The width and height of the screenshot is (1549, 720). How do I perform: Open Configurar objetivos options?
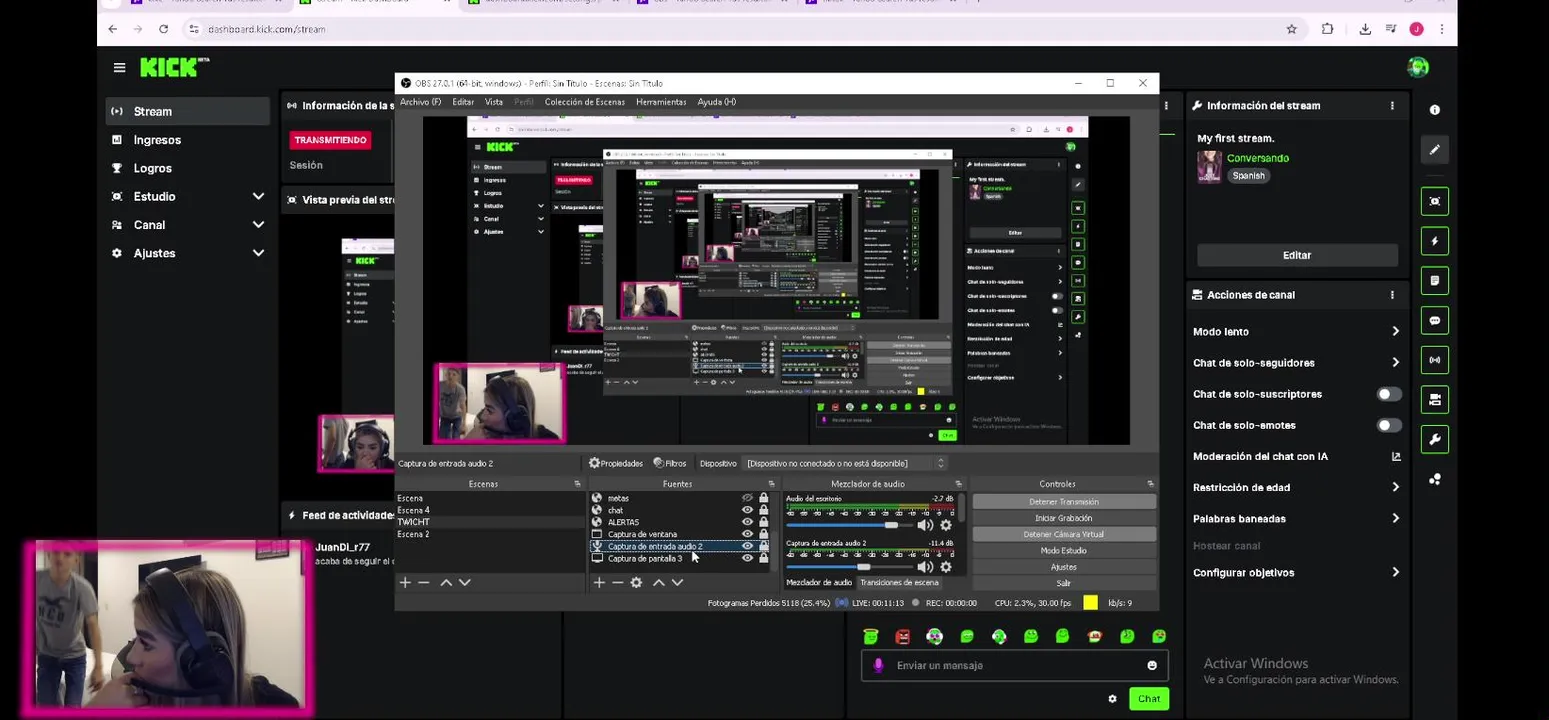(x=1296, y=573)
